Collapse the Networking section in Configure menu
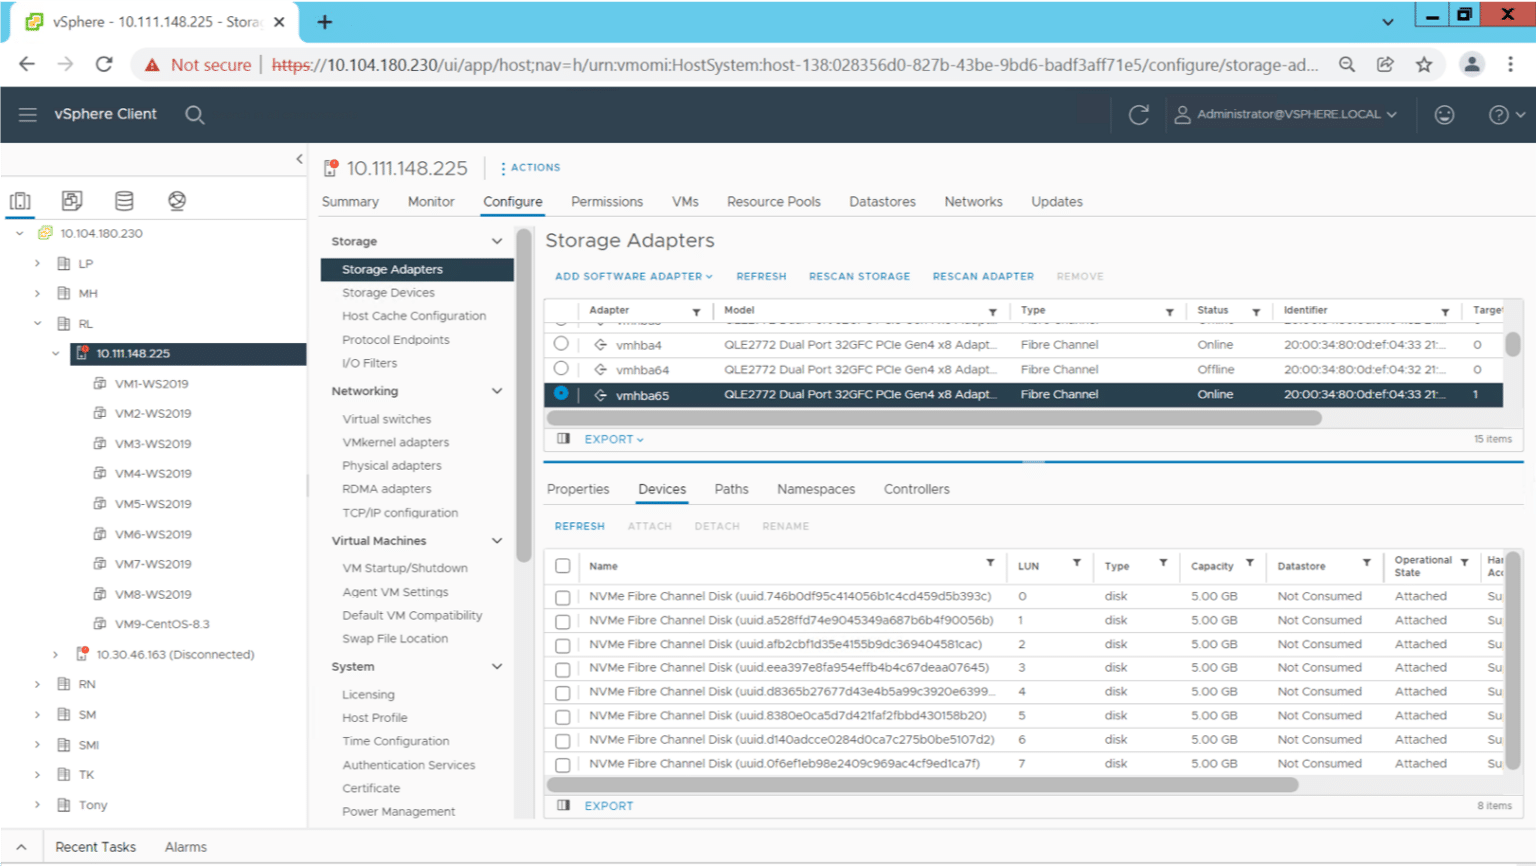This screenshot has width=1536, height=866. tap(497, 391)
